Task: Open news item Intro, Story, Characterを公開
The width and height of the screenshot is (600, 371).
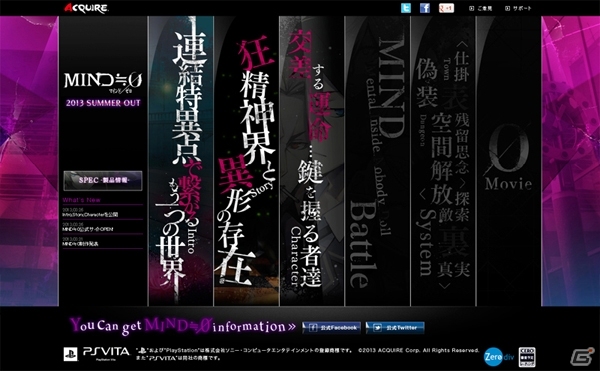Action: point(103,213)
